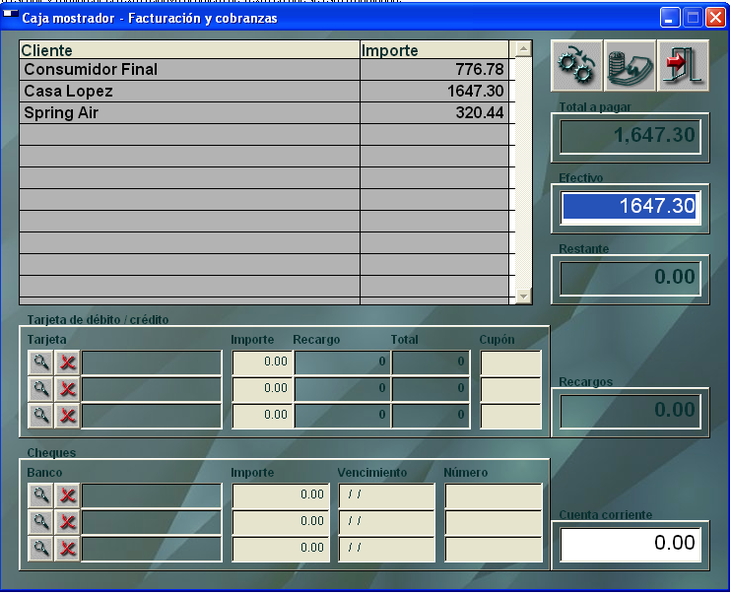The height and width of the screenshot is (593, 730).
Task: Search card in first Tarjeta row
Action: (x=41, y=362)
